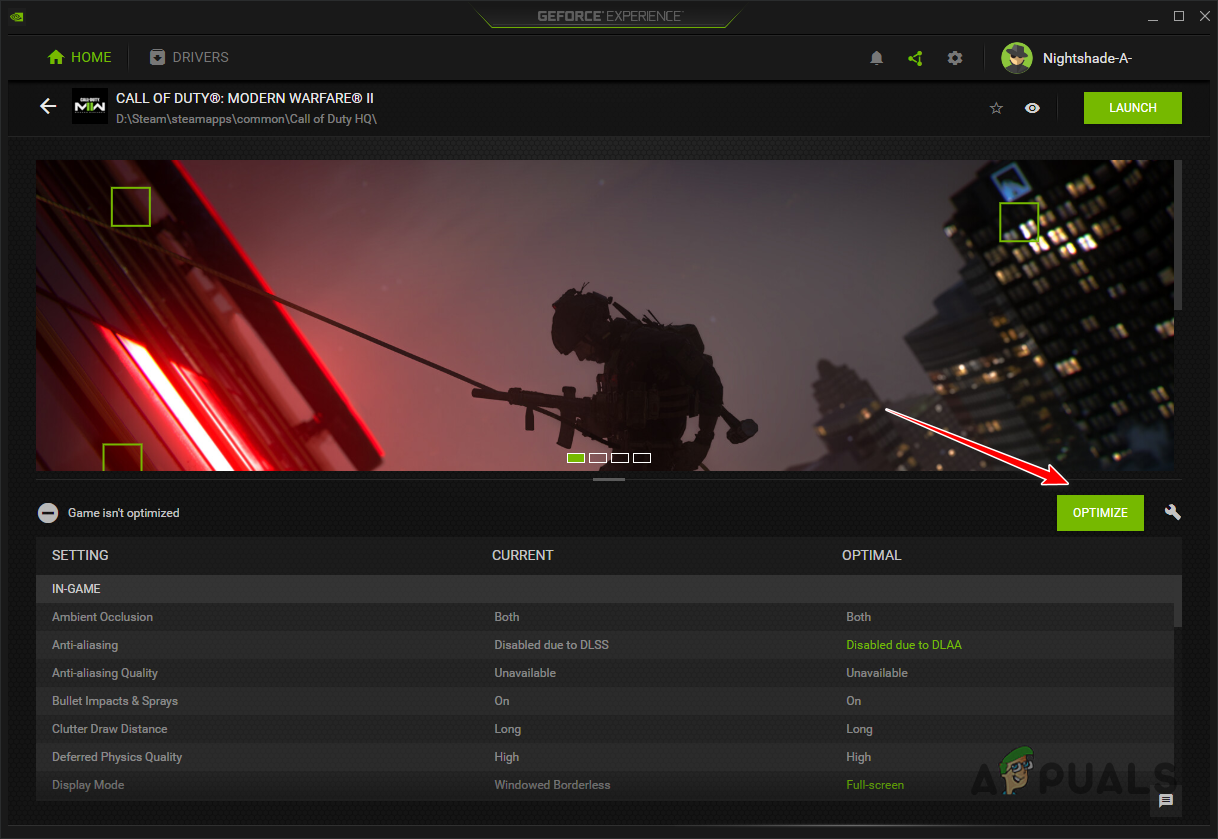Viewport: 1218px width, 839px height.
Task: Favorite Modern Warfare II with the star icon
Action: 996,107
